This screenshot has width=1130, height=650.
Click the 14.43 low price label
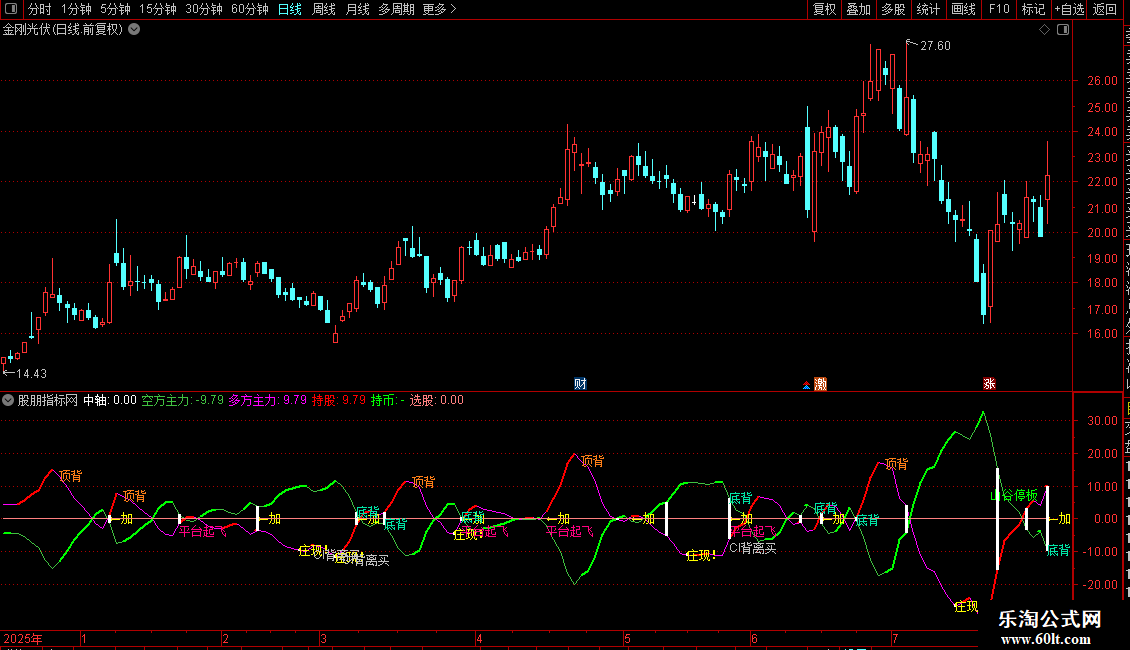31,373
